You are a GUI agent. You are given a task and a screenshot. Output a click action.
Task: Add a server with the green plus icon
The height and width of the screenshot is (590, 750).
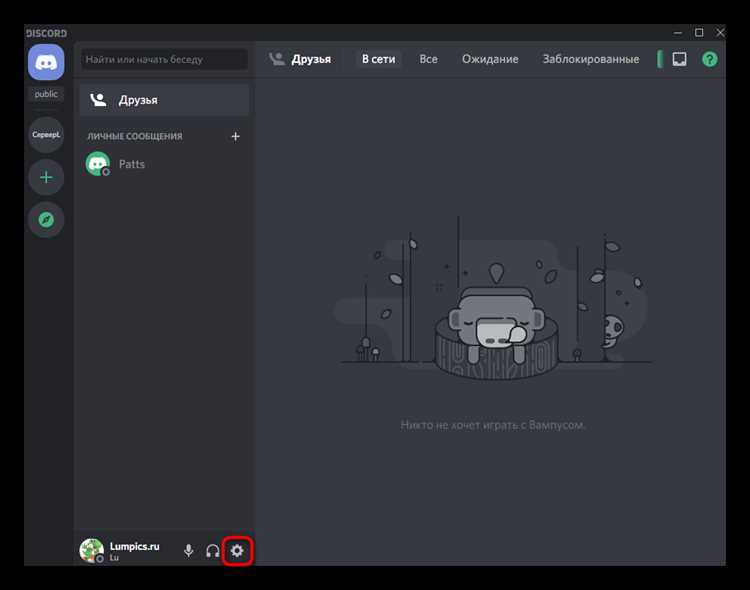pyautogui.click(x=46, y=178)
